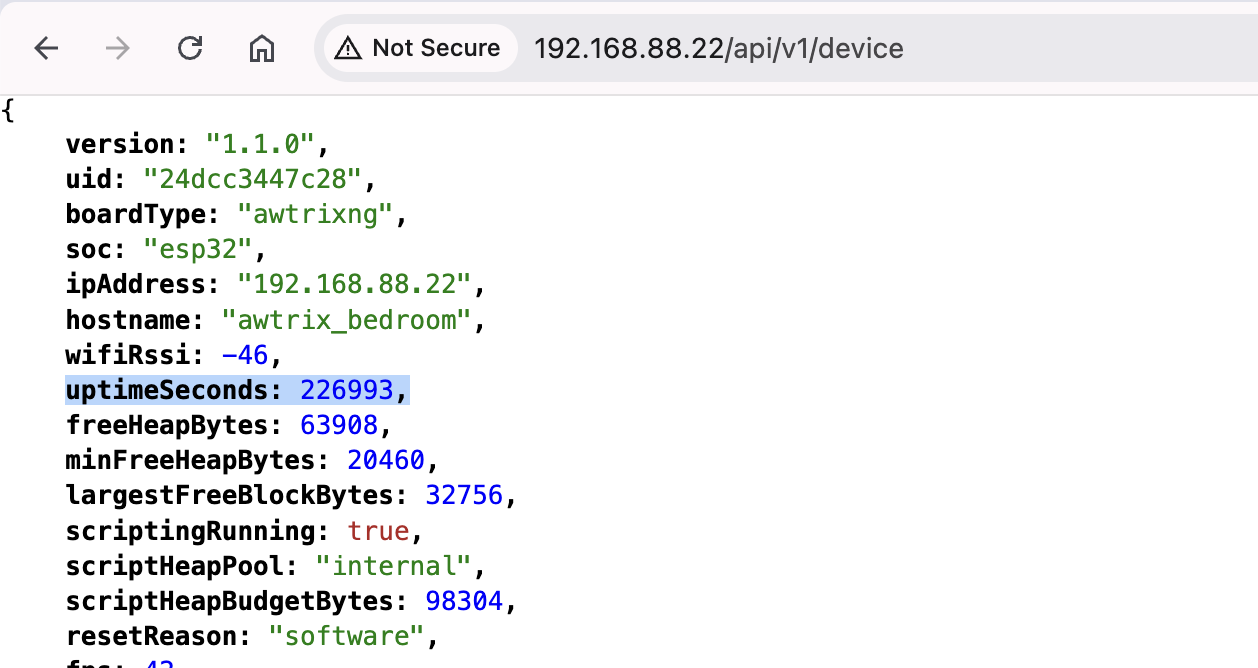Click the forward navigation arrow
Viewport: 1258px width, 668px height.
coord(118,48)
